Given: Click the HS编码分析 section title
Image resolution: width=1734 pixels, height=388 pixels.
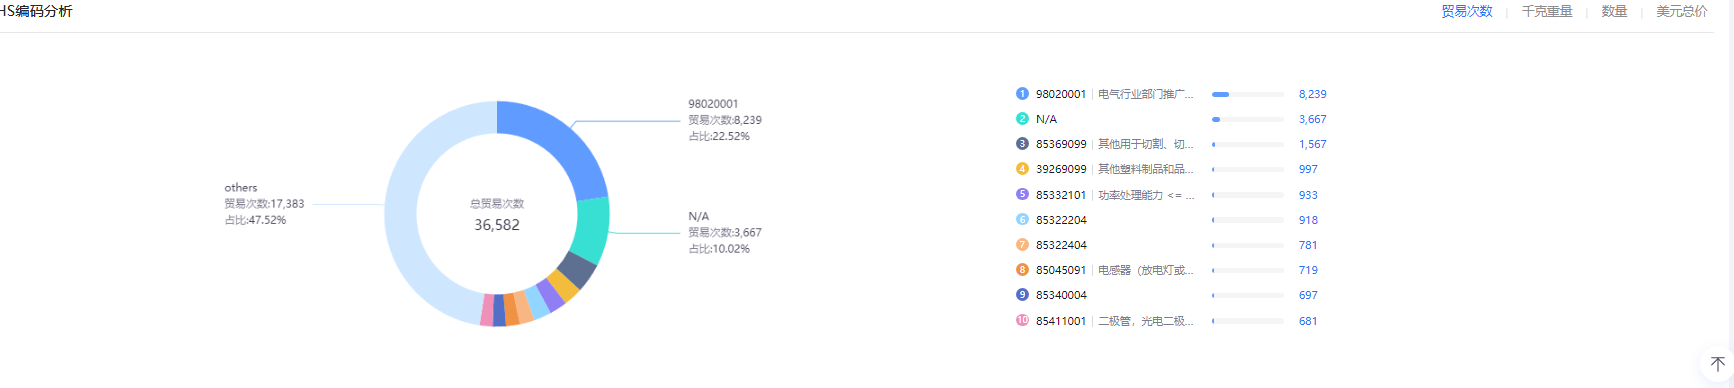Looking at the screenshot, I should [36, 11].
